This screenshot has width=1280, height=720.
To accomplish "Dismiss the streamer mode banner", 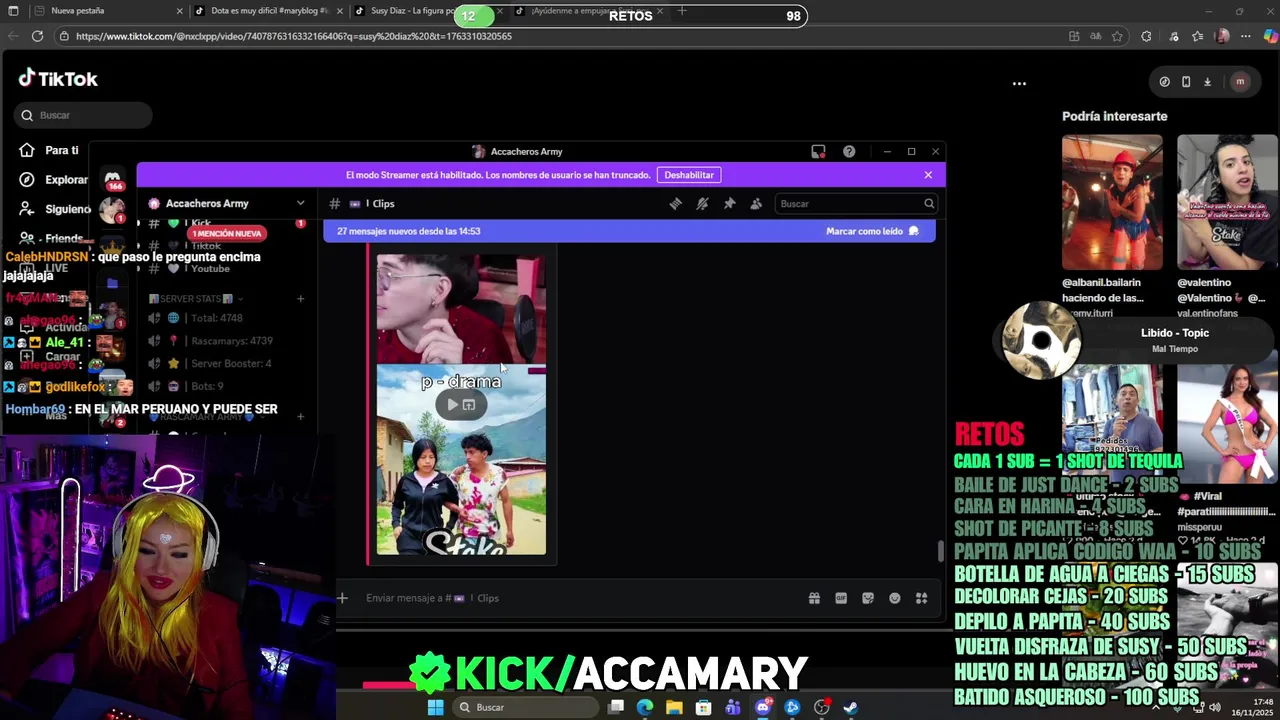I will click(x=928, y=175).
